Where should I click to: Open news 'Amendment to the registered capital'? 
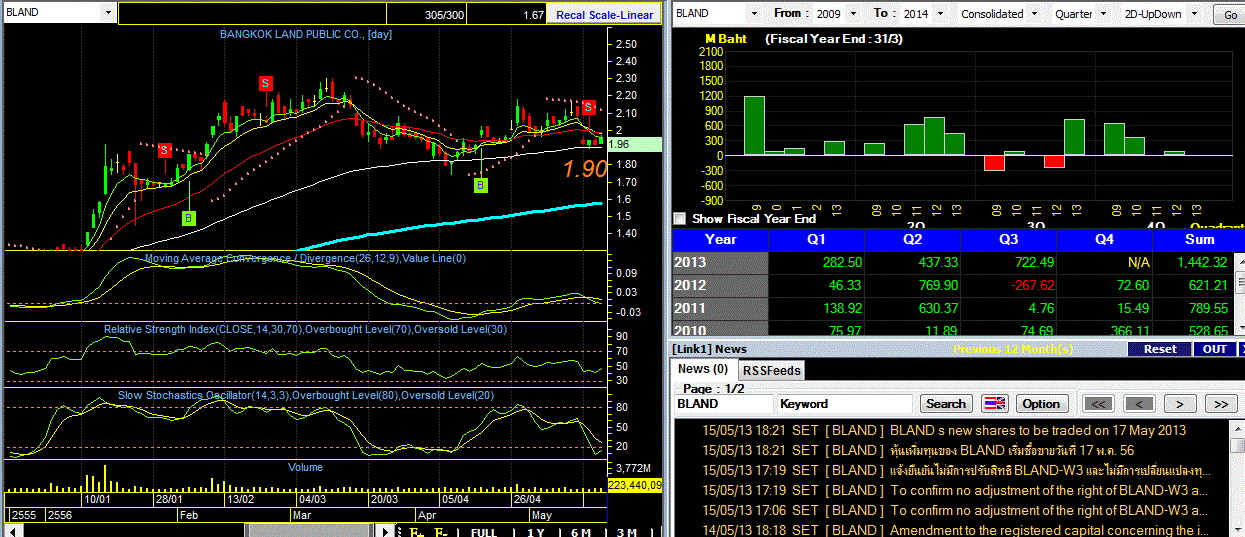click(1049, 530)
